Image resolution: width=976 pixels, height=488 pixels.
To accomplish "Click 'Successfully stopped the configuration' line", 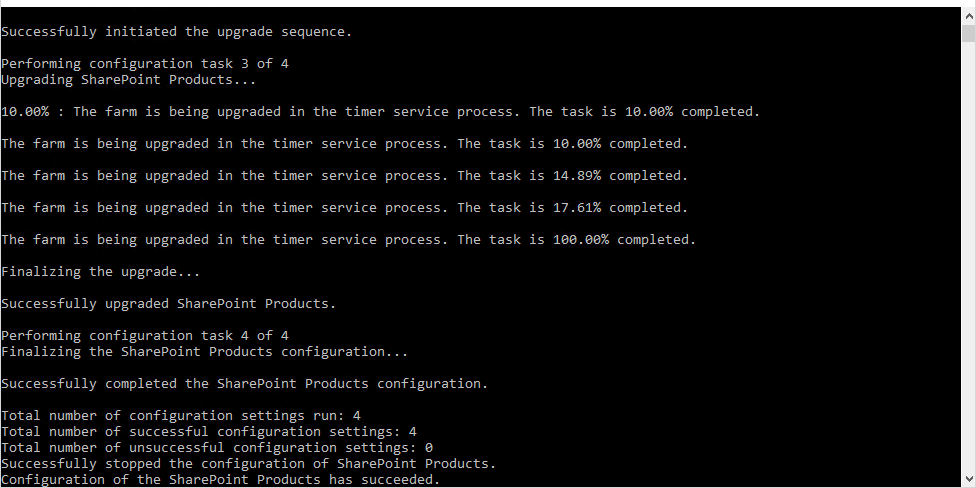I will [249, 464].
